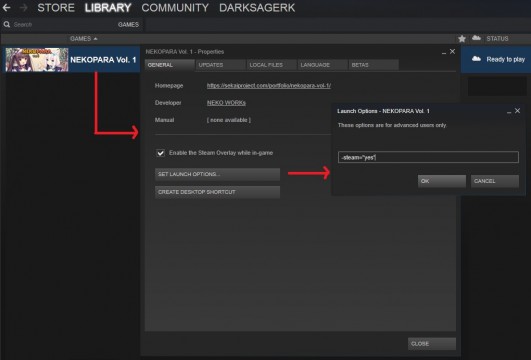Select NEKOPARA Vol. 1 game thumbnail
Image resolution: width=531 pixels, height=360 pixels.
click(37, 60)
